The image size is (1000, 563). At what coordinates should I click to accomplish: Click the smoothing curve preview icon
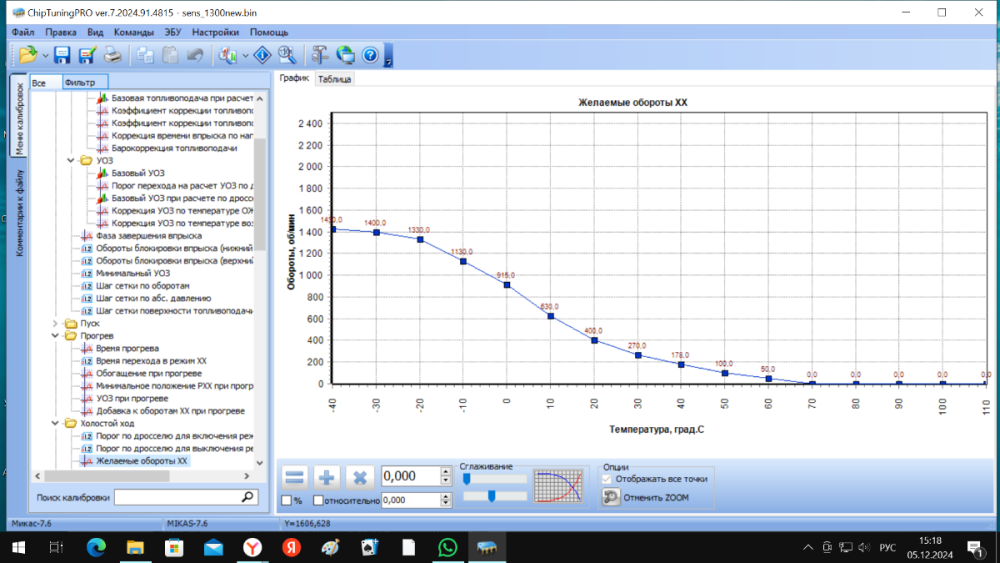coord(558,487)
